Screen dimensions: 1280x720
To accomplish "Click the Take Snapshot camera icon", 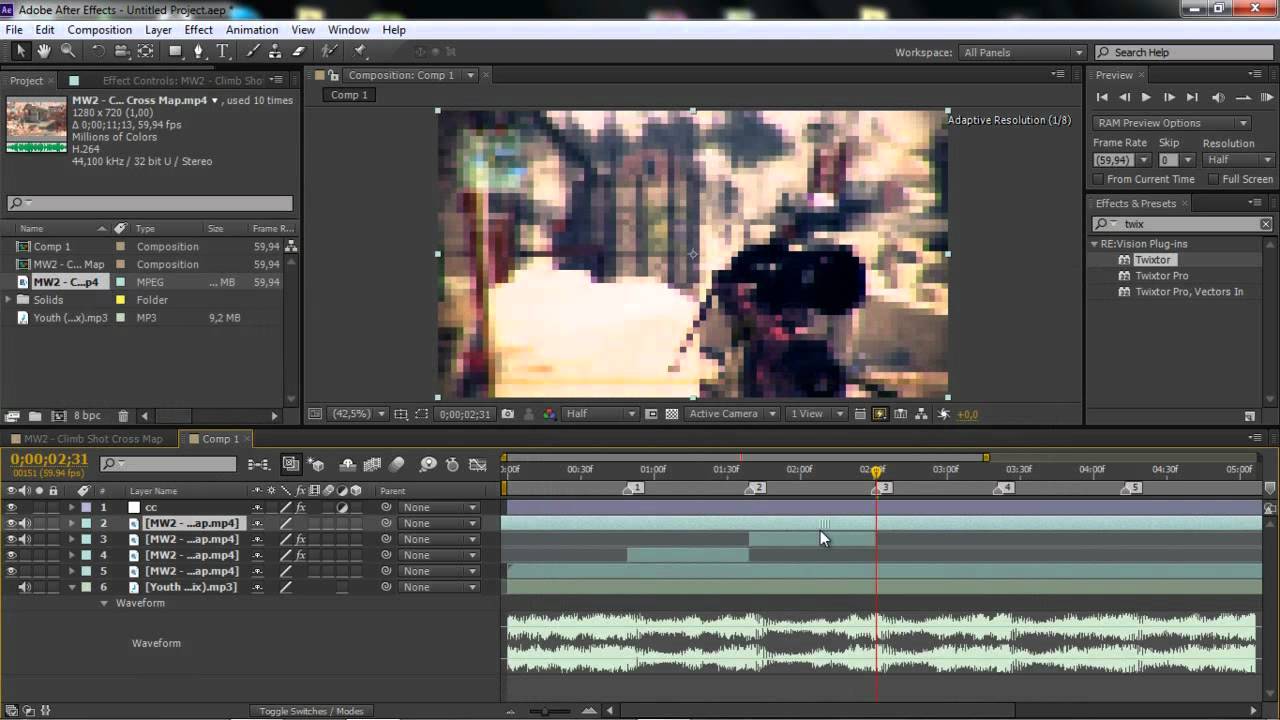I will pyautogui.click(x=508, y=414).
